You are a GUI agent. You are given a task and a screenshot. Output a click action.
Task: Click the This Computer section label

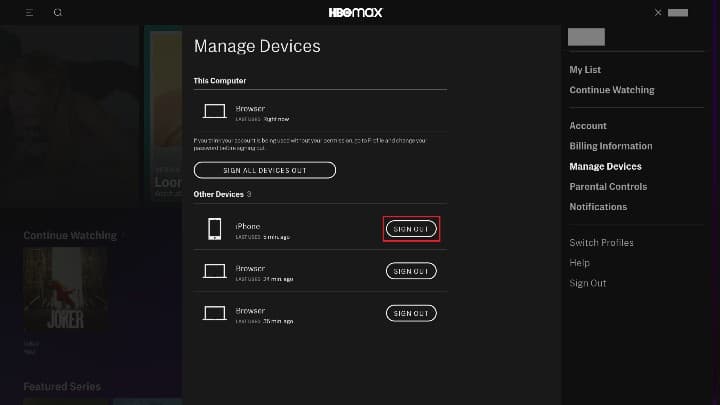point(219,81)
